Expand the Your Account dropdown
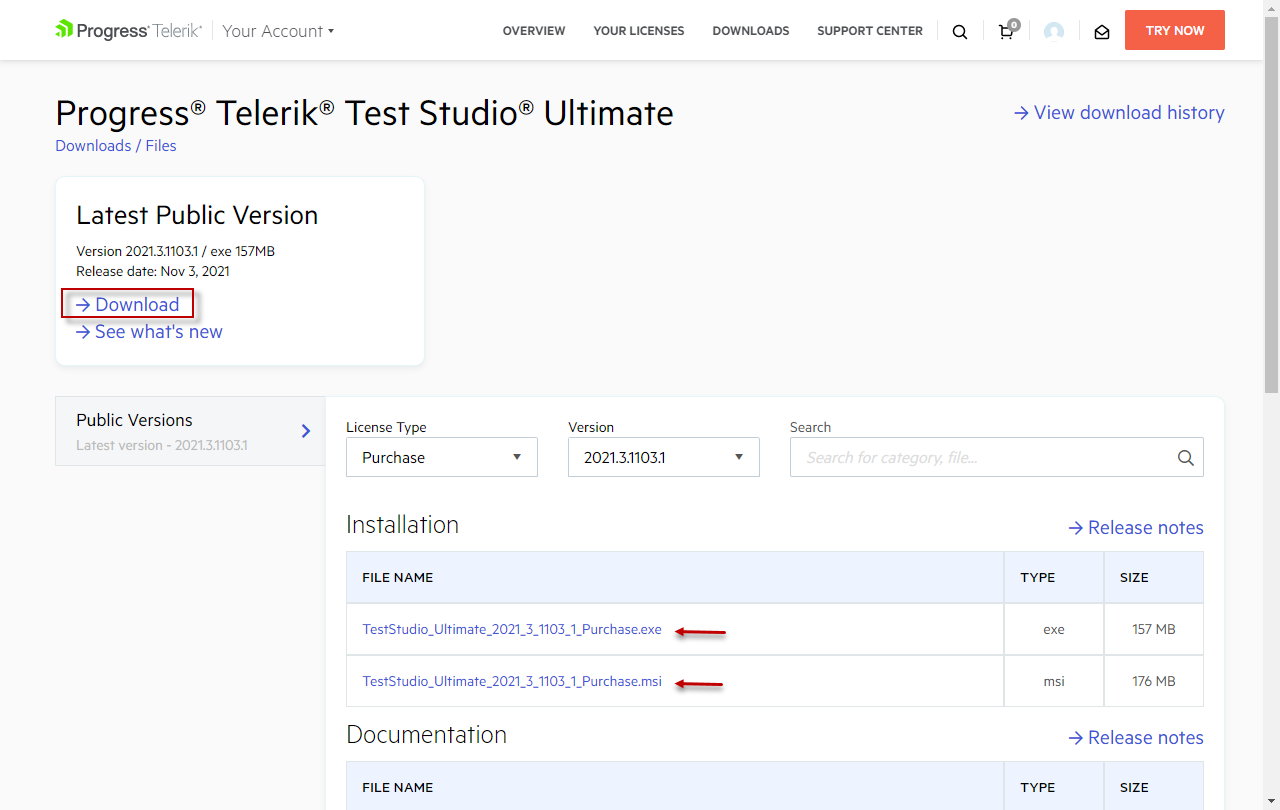This screenshot has height=810, width=1280. point(278,31)
